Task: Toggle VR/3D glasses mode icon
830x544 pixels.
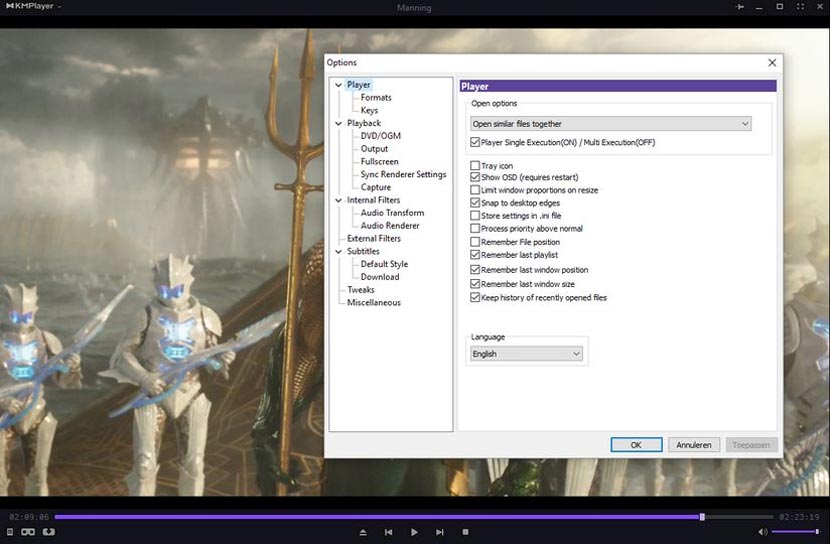Action: pos(28,532)
